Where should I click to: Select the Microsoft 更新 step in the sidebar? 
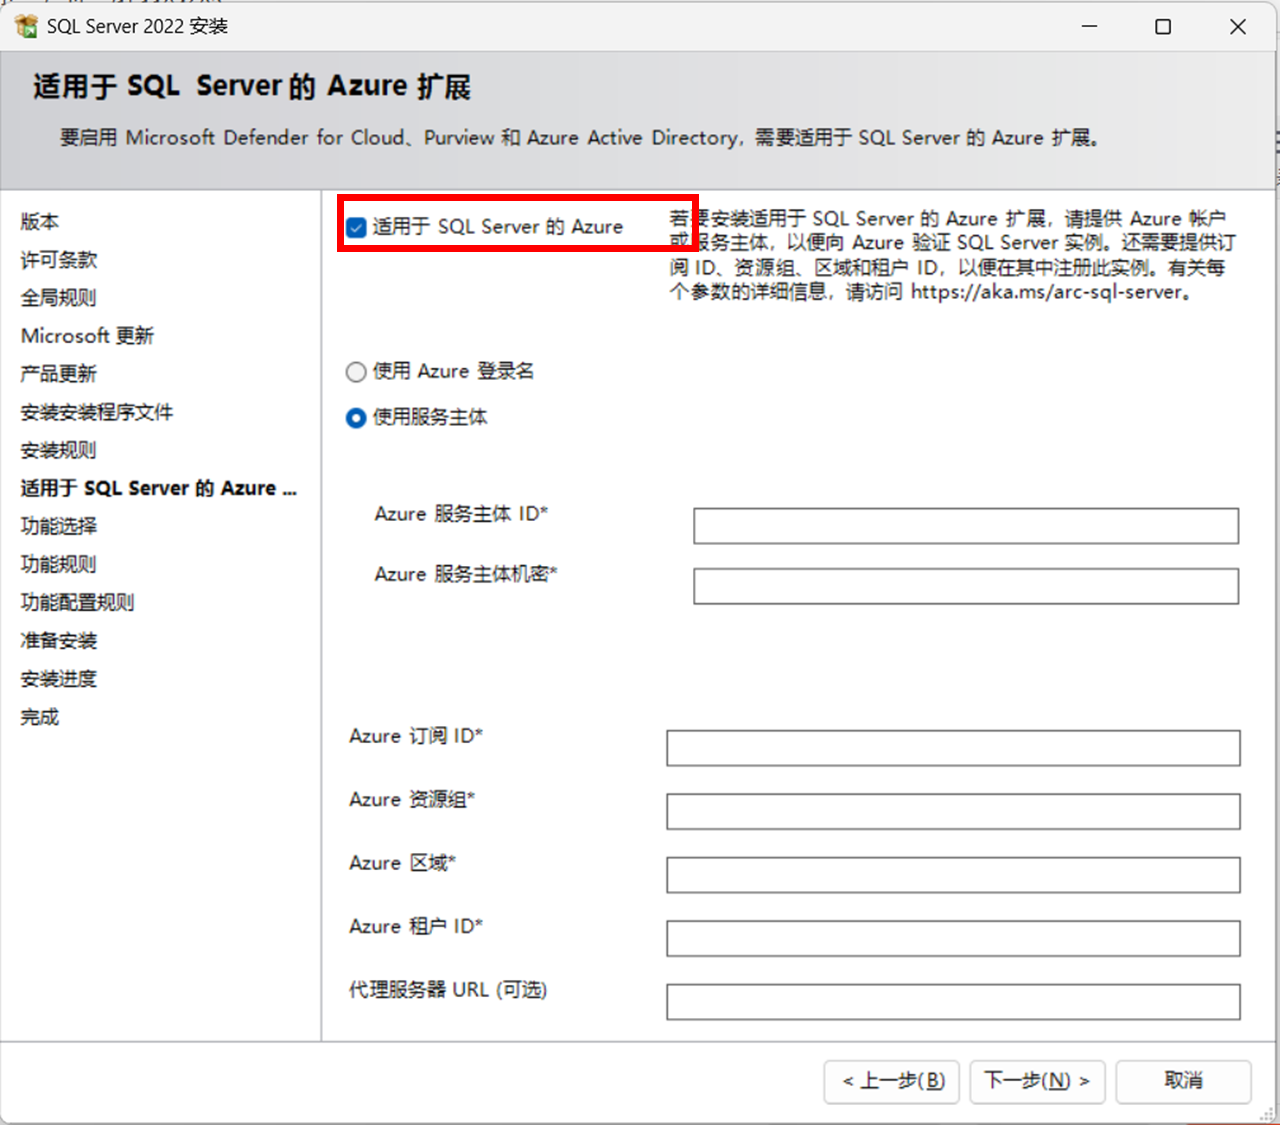87,336
